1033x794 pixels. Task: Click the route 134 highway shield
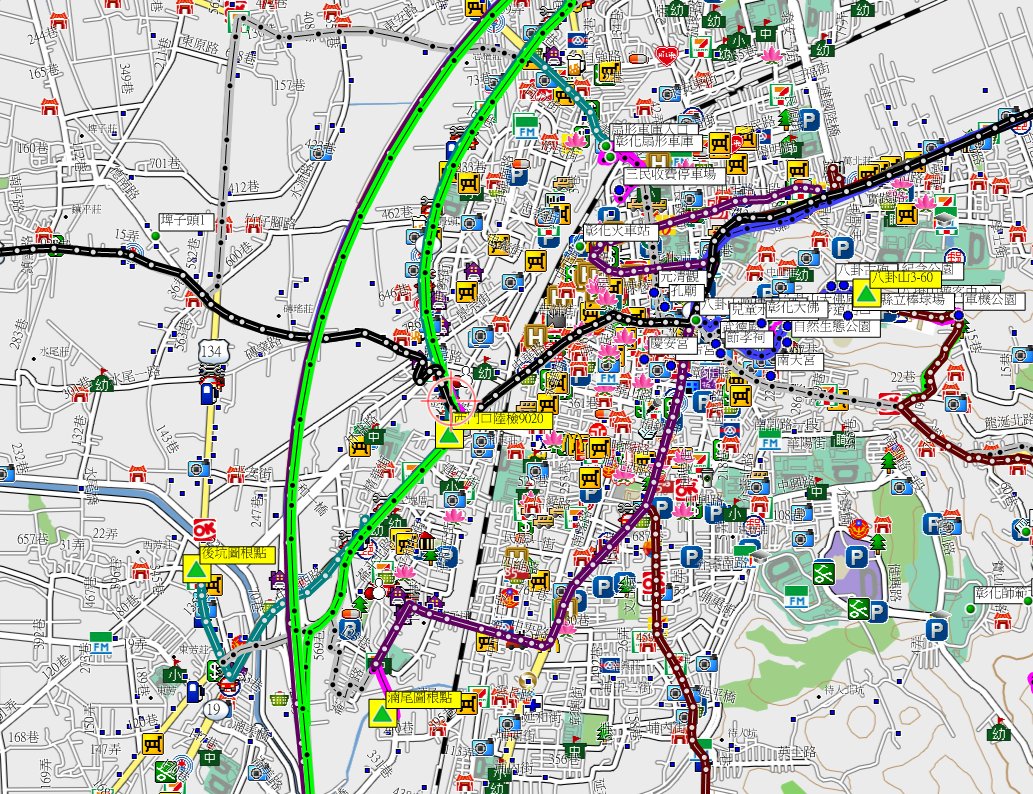pos(210,350)
